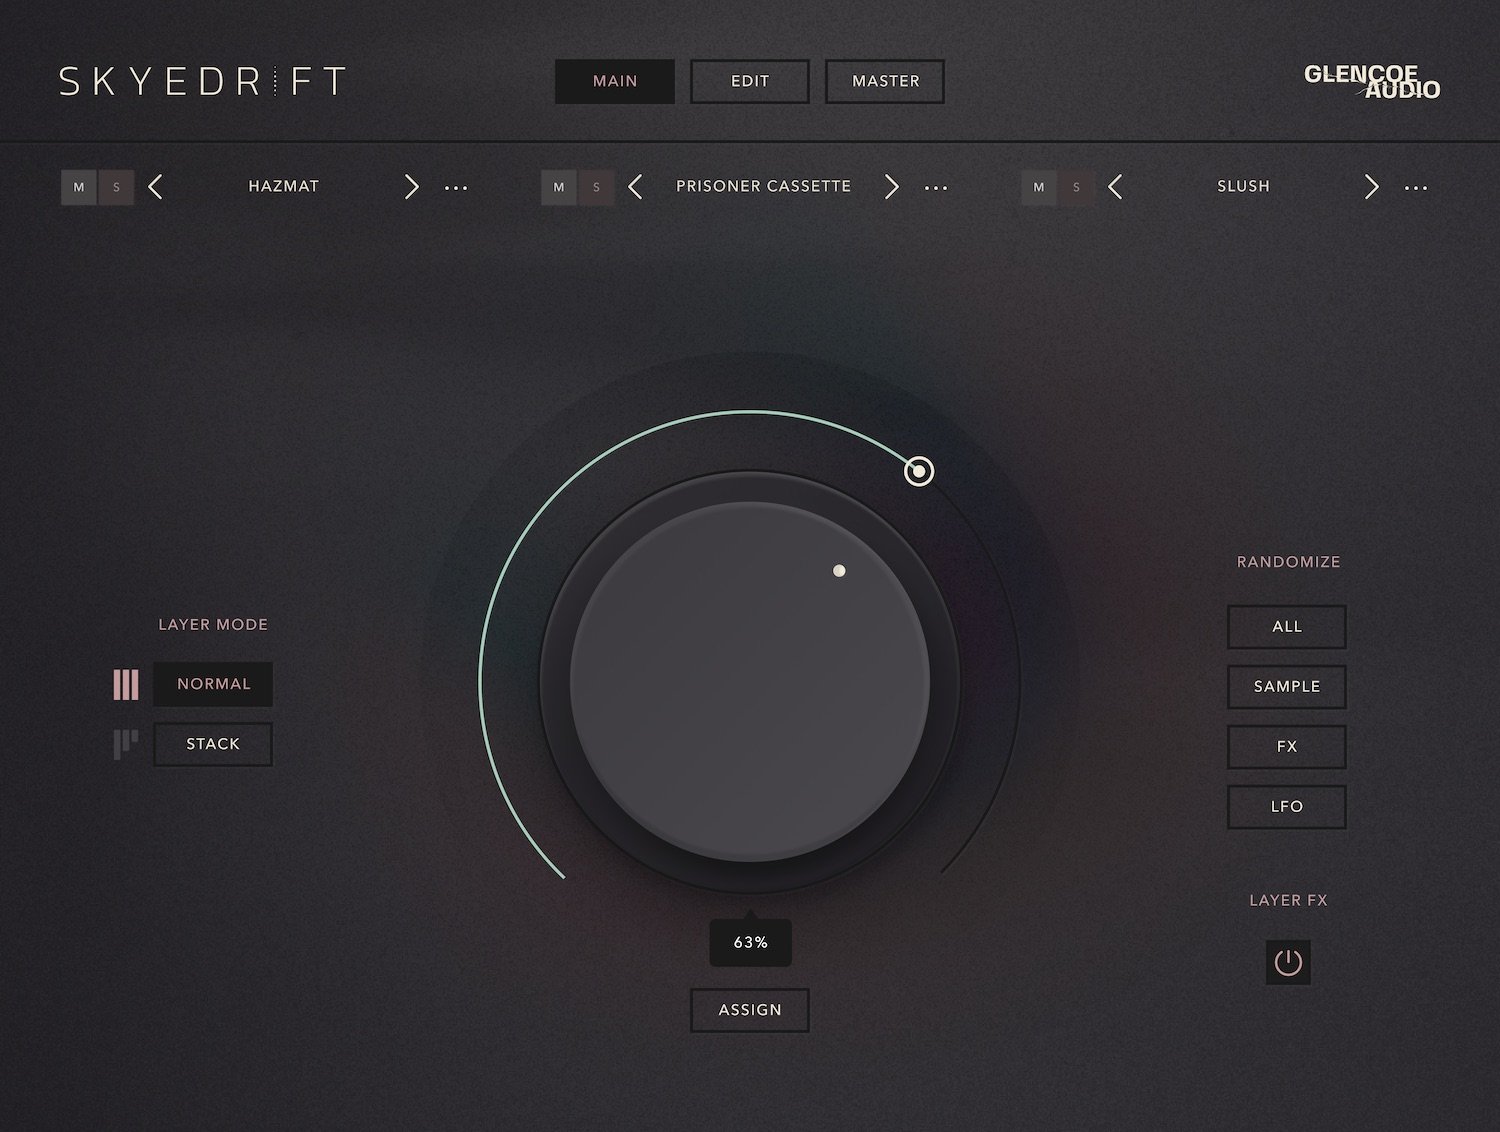Mute the Hazmat layer
1500x1132 pixels.
click(x=79, y=187)
